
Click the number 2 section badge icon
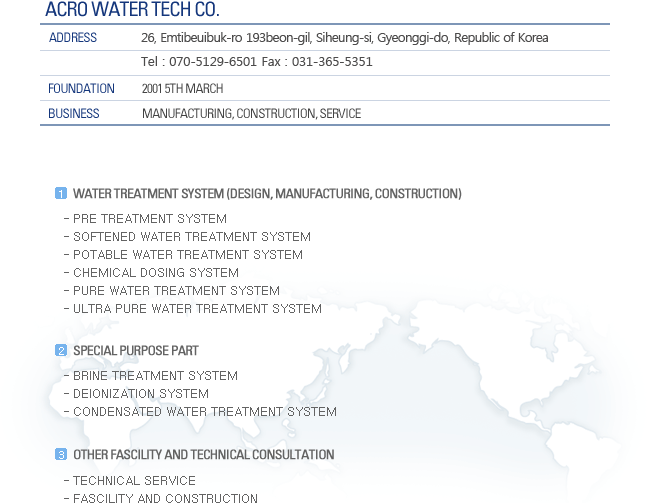tap(61, 350)
